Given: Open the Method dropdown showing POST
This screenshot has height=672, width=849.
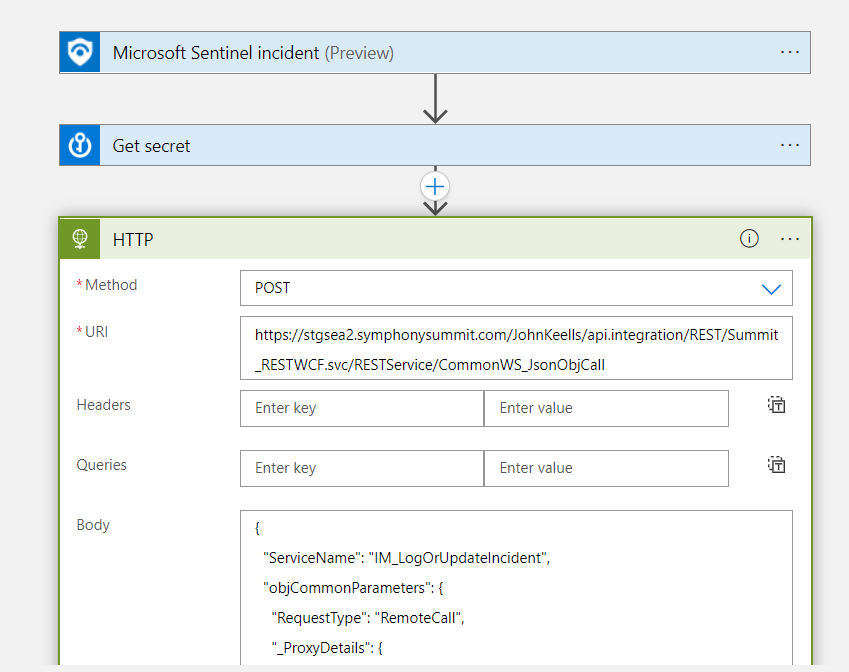Looking at the screenshot, I should coord(516,288).
